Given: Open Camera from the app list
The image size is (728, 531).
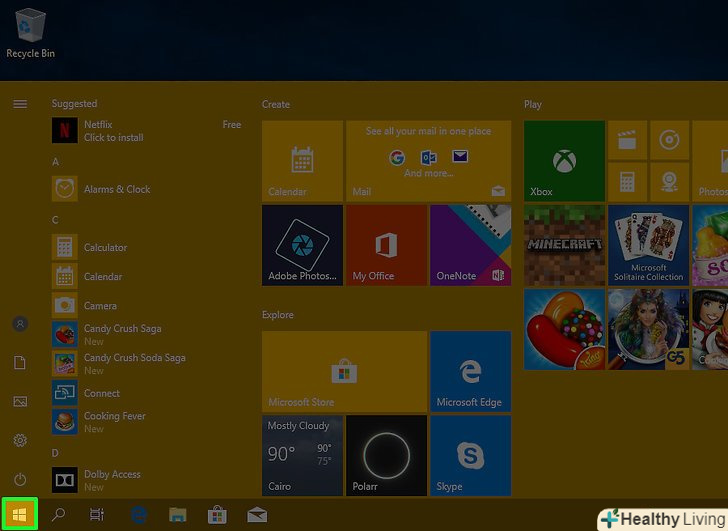Looking at the screenshot, I should click(146, 305).
